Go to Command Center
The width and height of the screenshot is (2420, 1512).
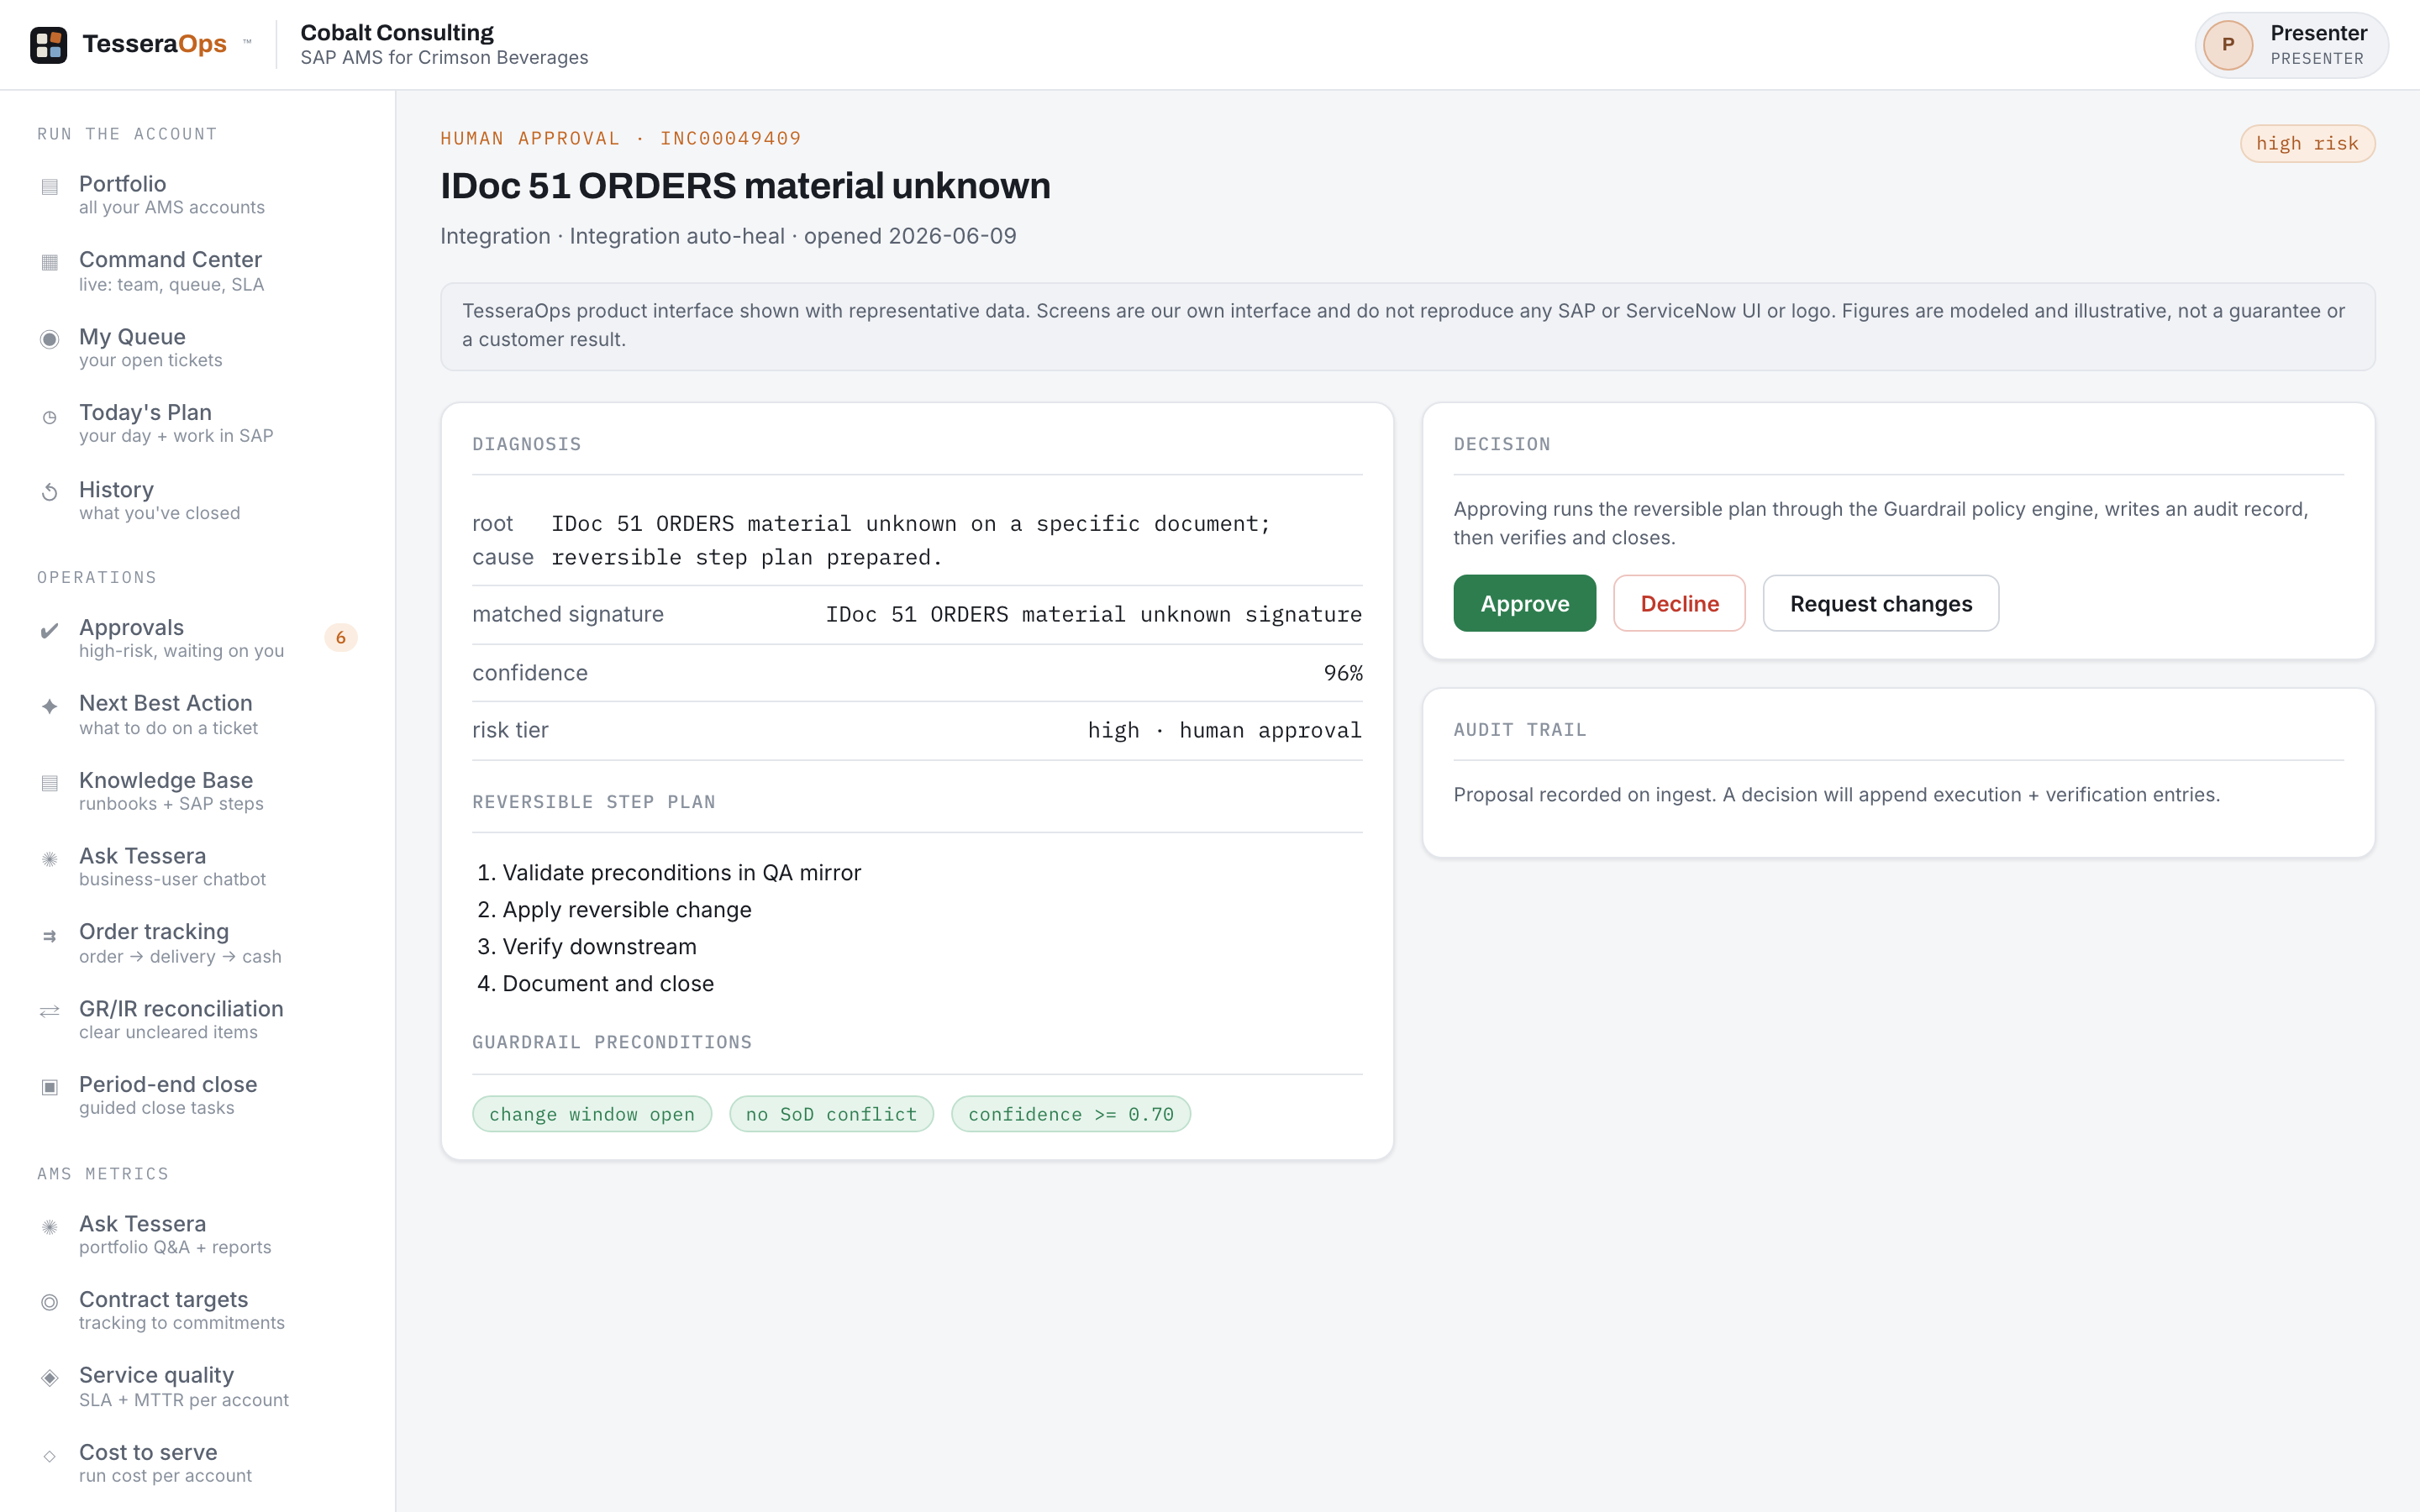coord(197,271)
